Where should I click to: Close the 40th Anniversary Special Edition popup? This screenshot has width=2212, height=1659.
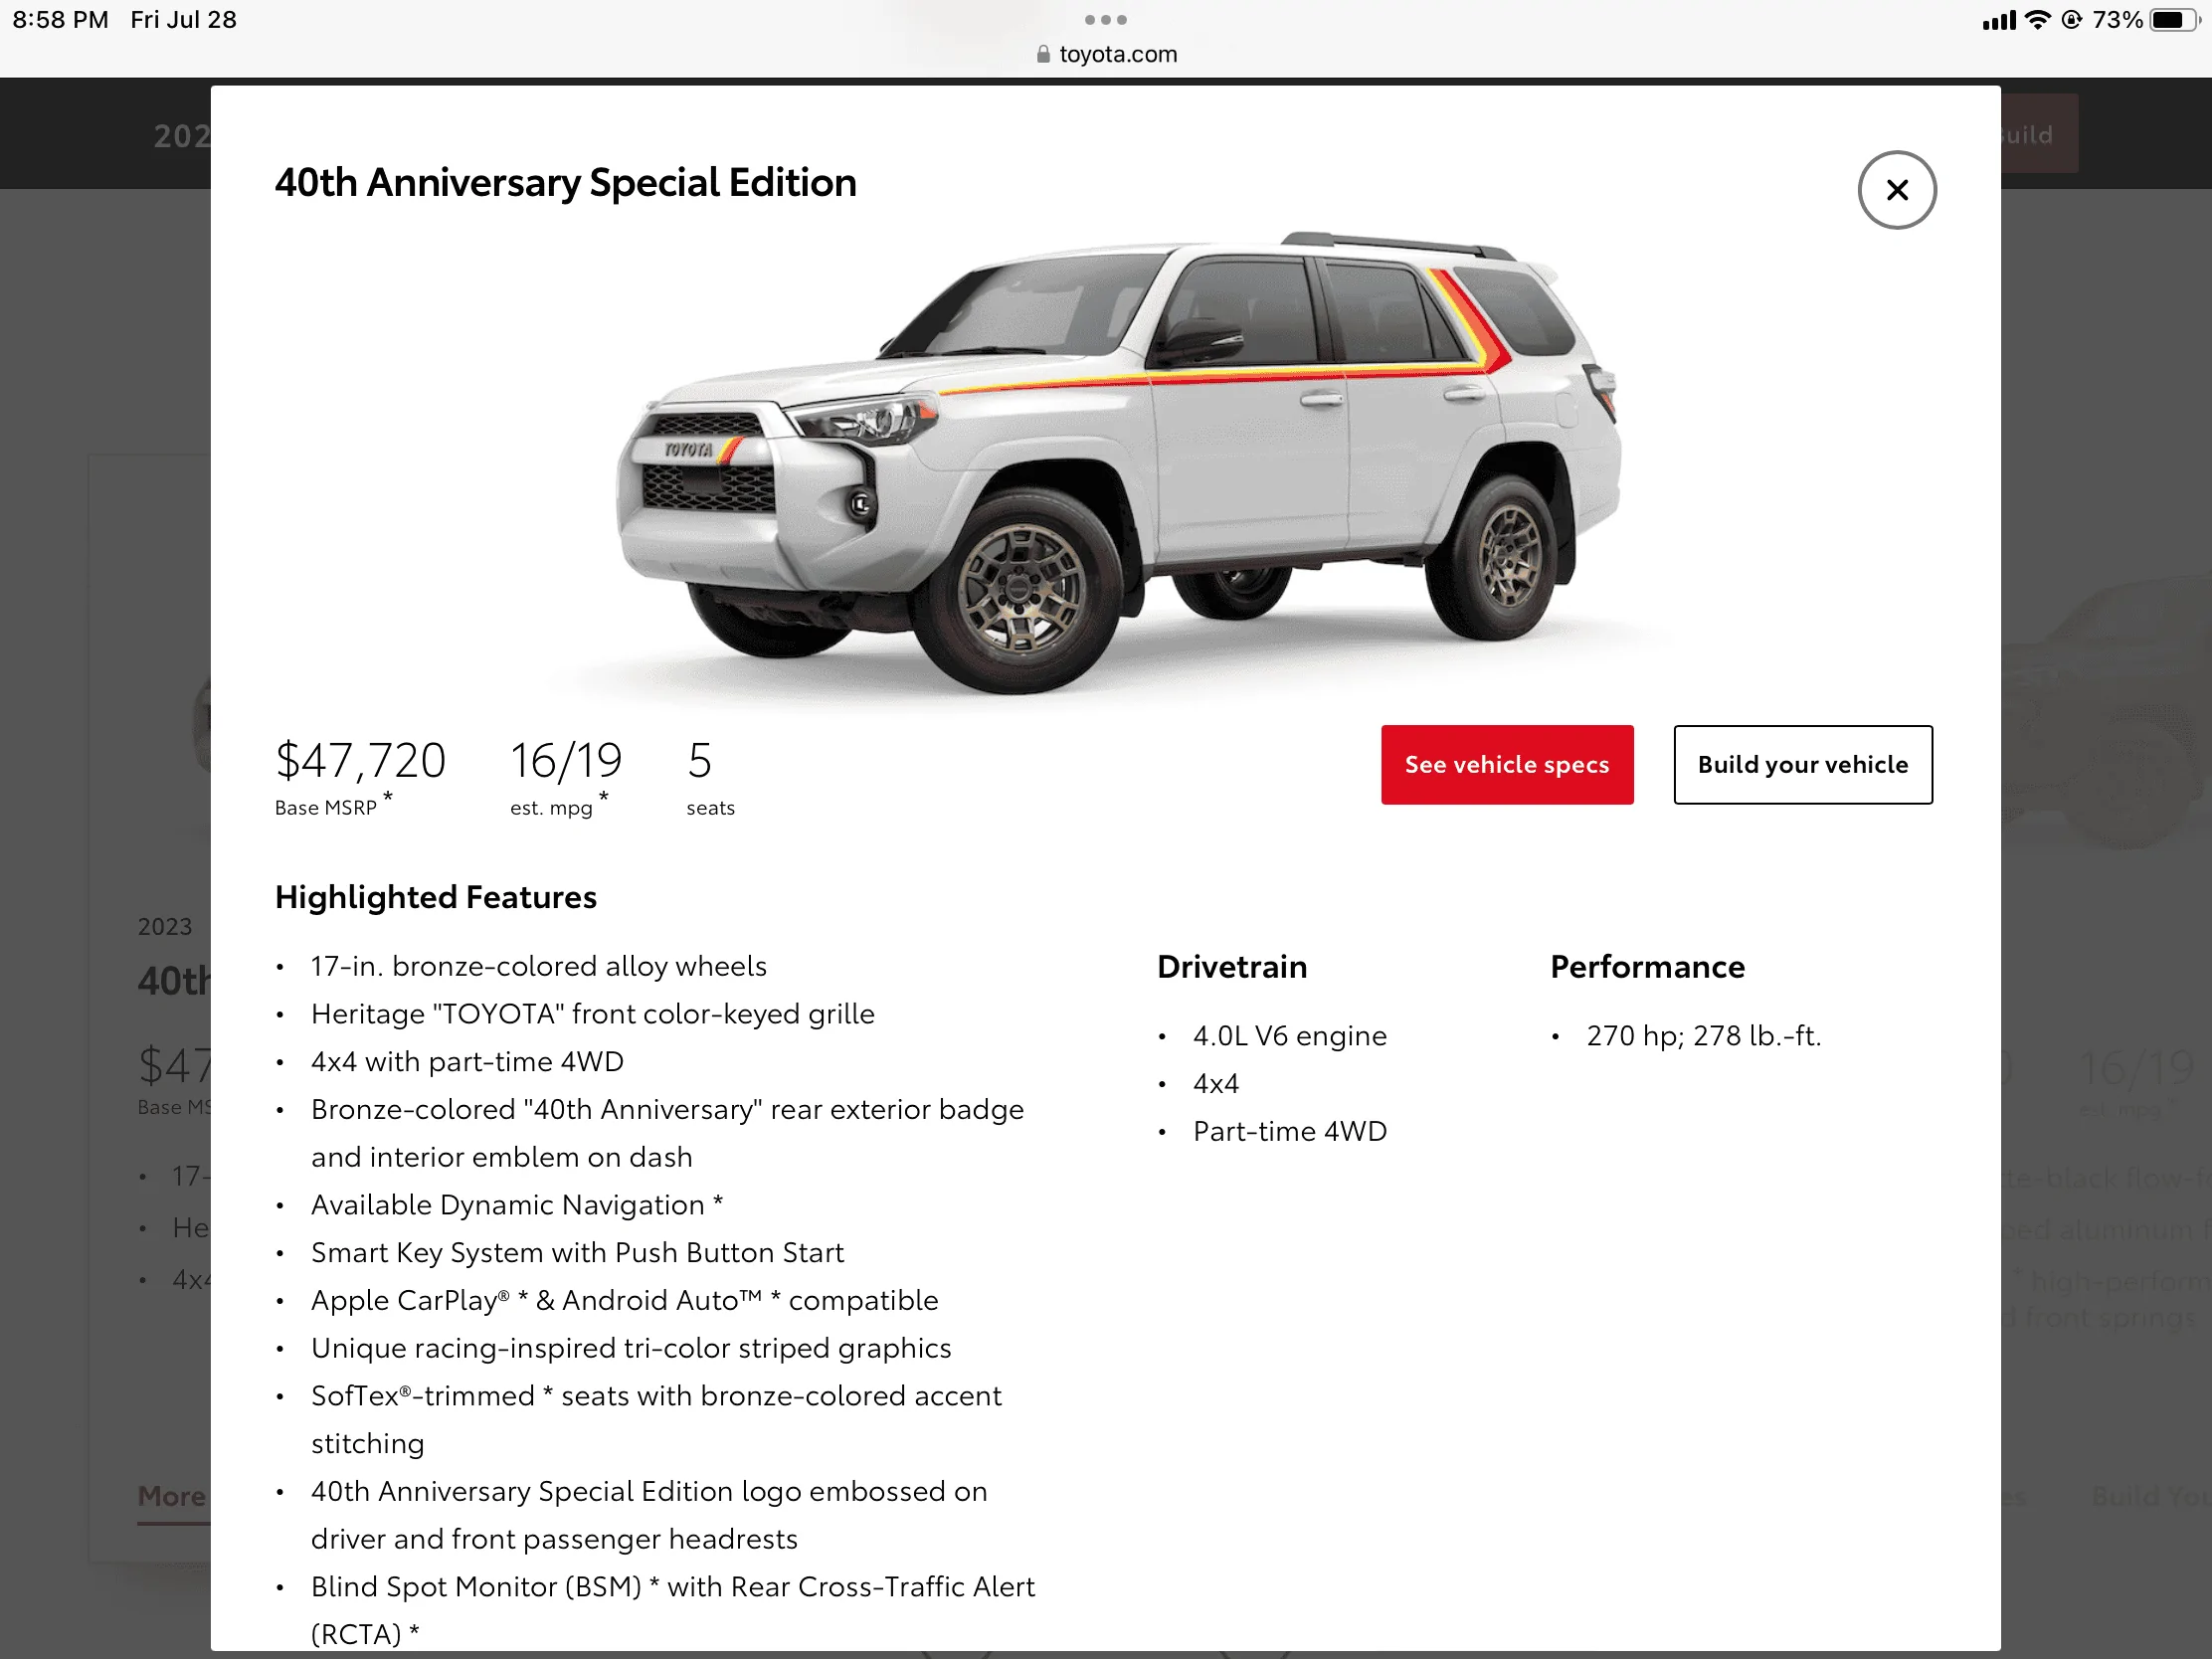click(1897, 189)
